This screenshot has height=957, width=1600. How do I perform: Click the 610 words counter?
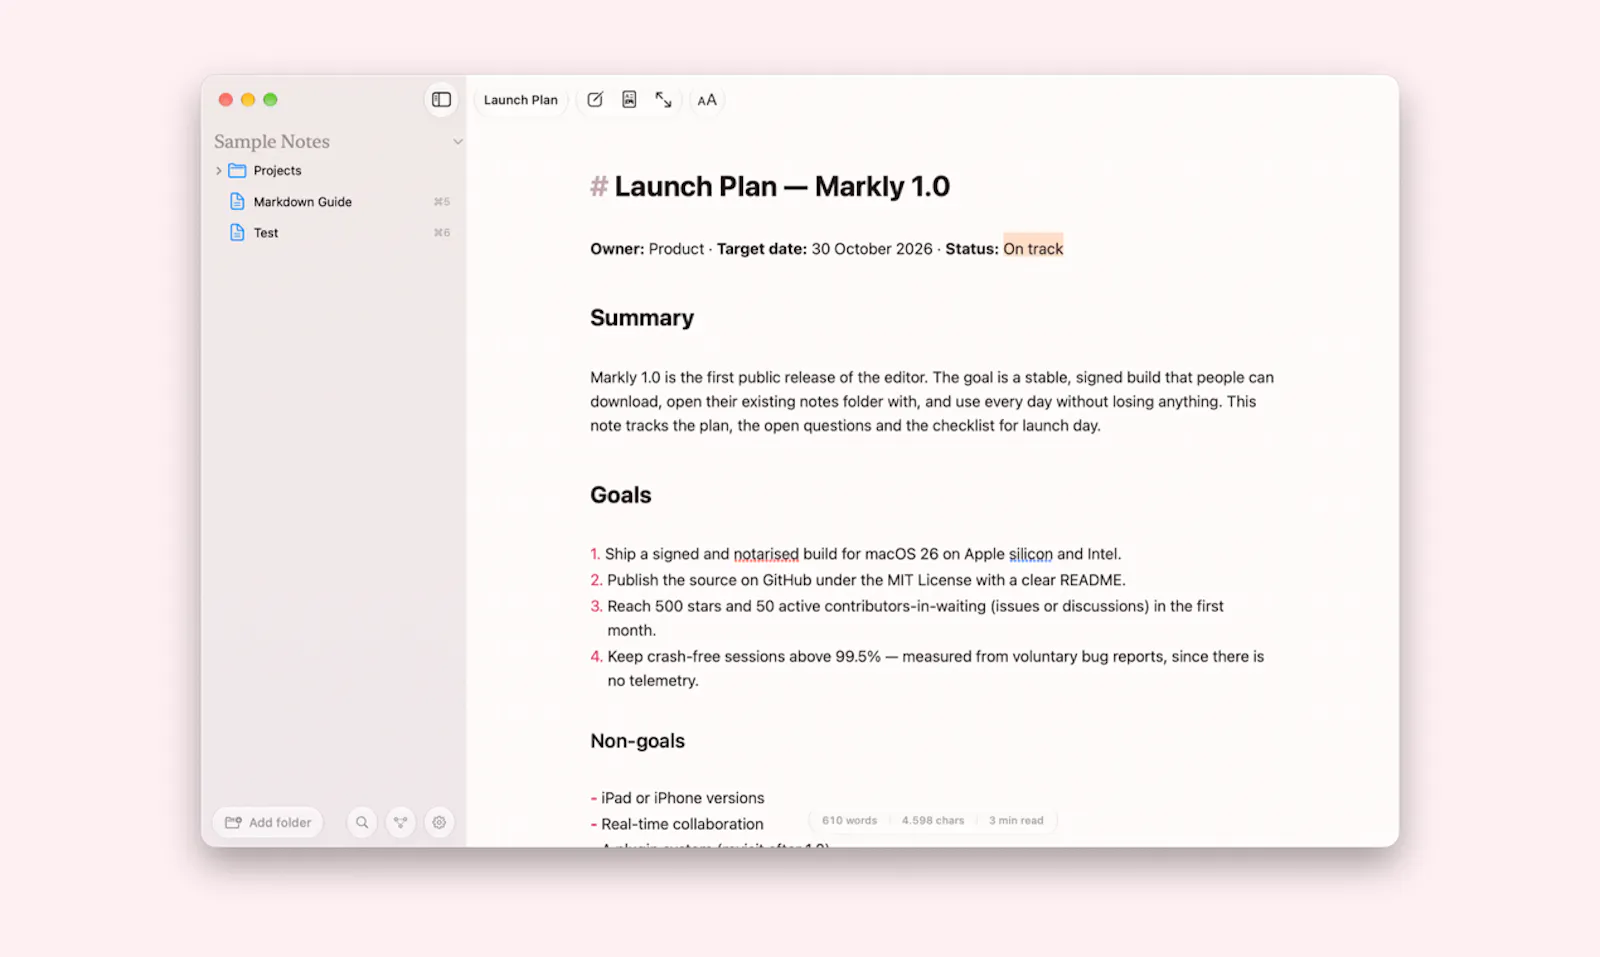coord(849,820)
